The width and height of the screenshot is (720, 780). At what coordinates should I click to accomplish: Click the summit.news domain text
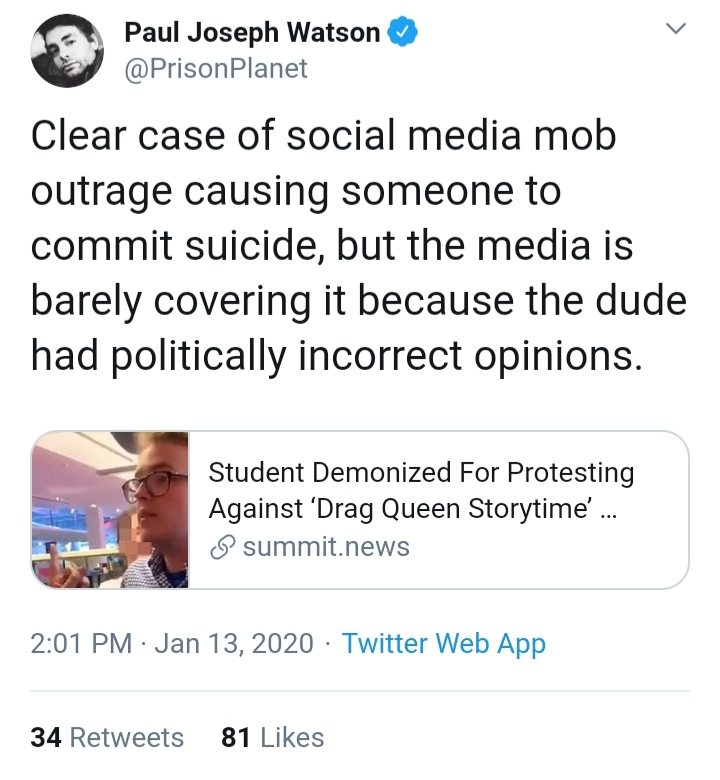click(x=326, y=547)
